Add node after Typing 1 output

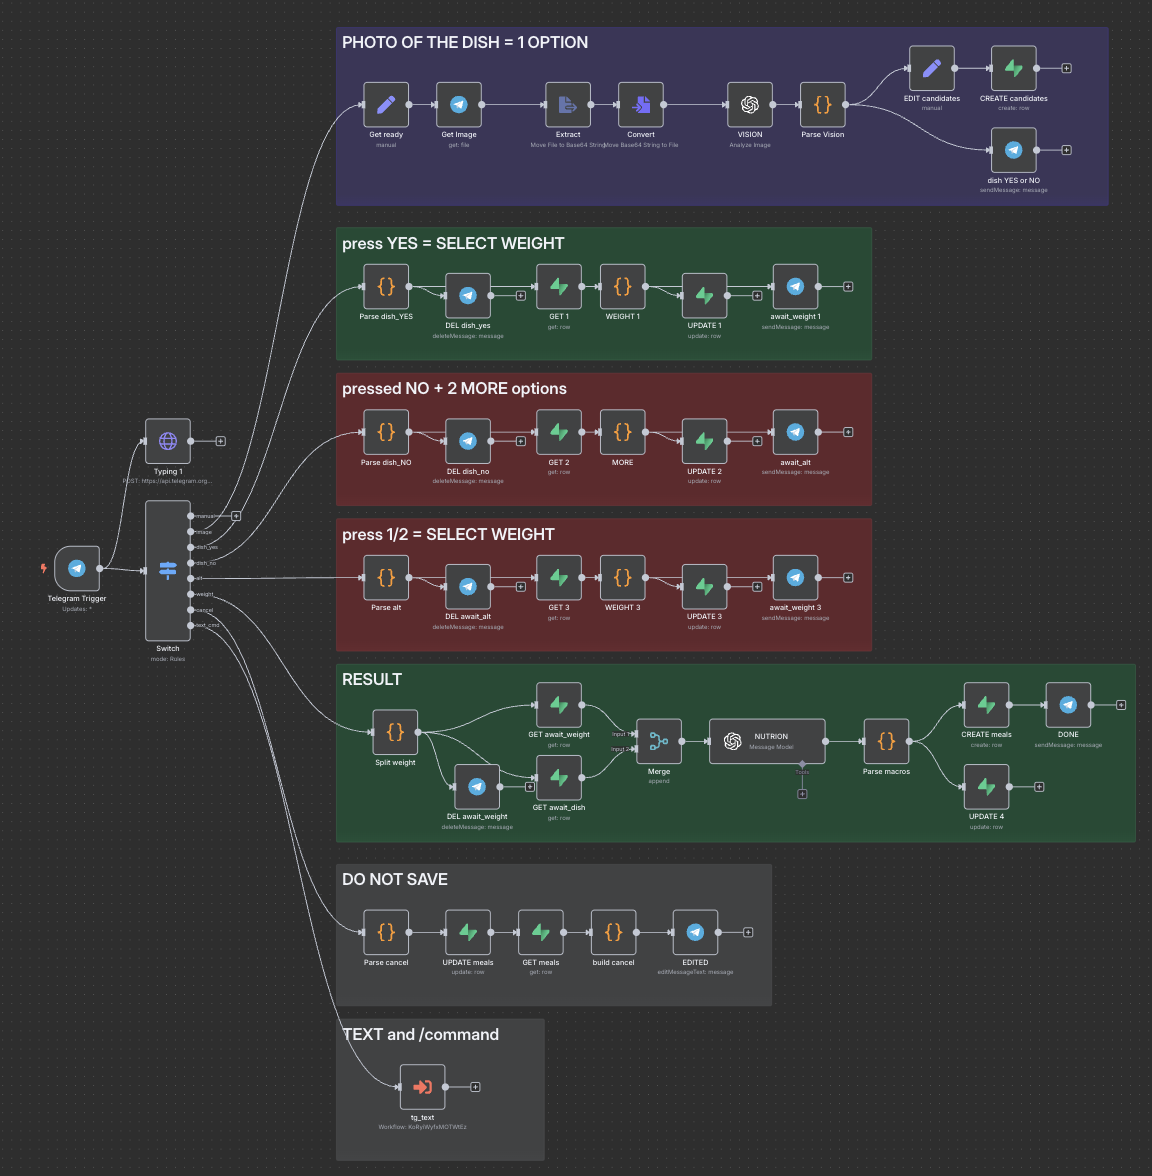point(220,441)
